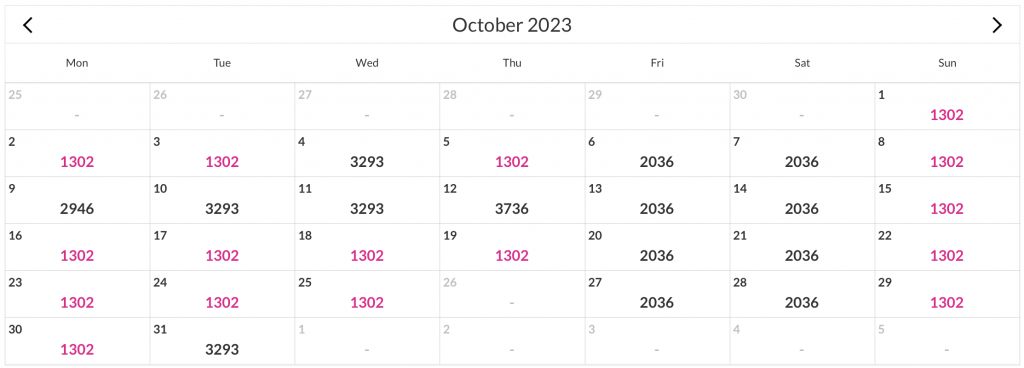
Task: Pick October 20 priced 2036
Action: point(657,247)
